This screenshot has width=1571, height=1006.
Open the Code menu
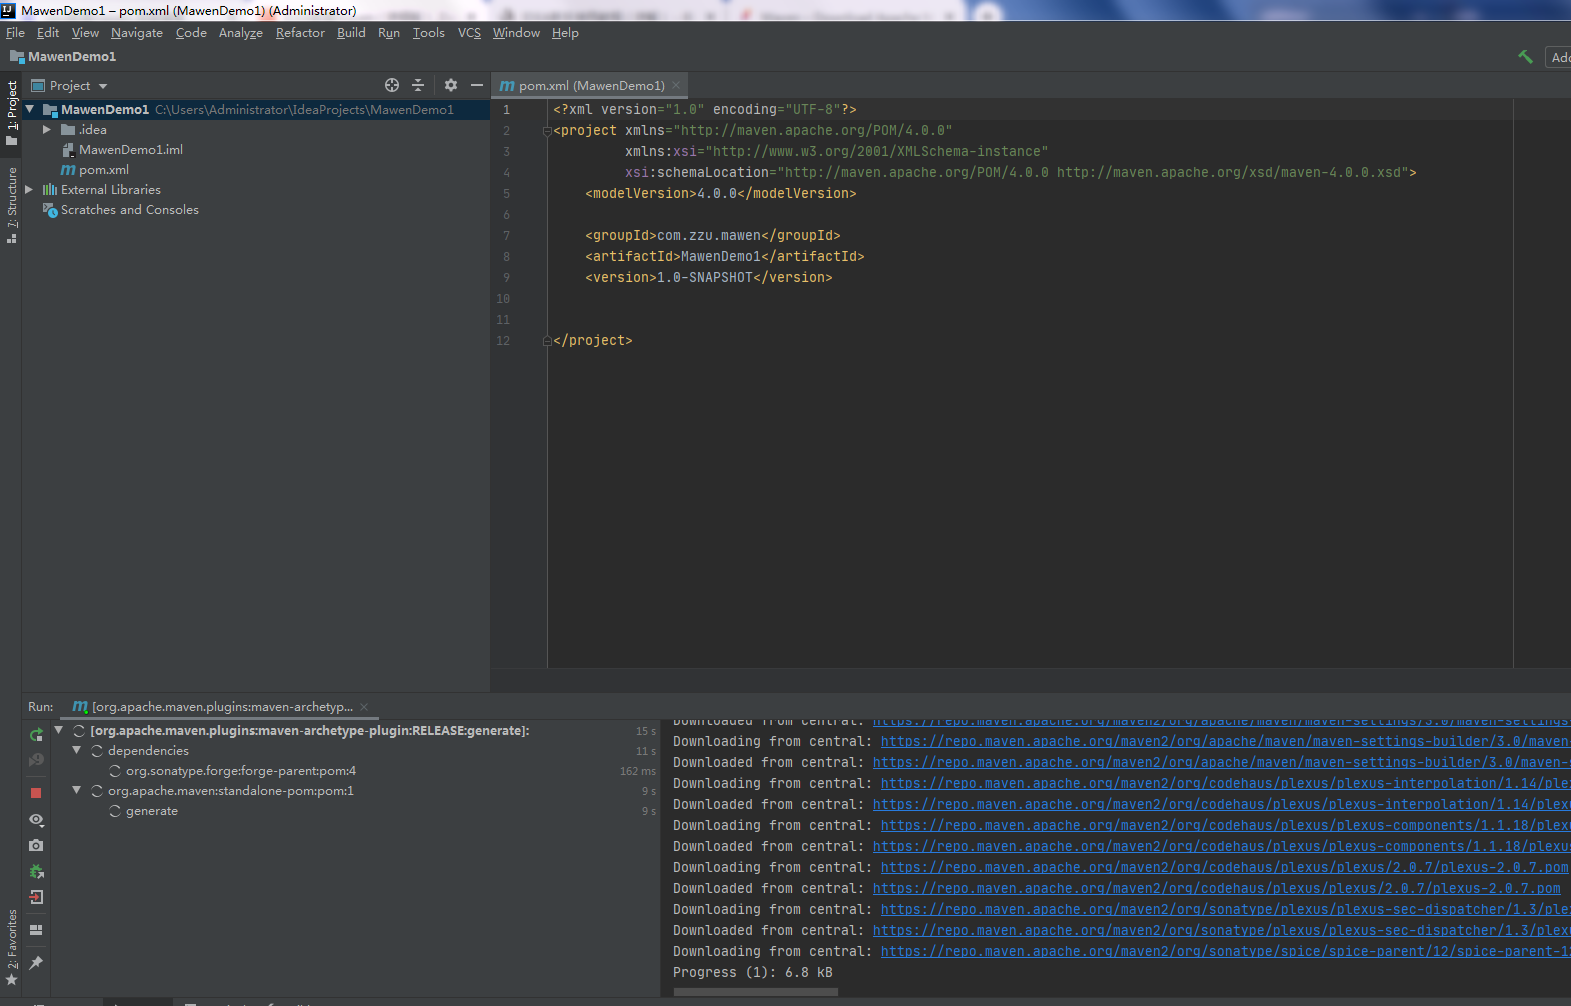pos(191,33)
